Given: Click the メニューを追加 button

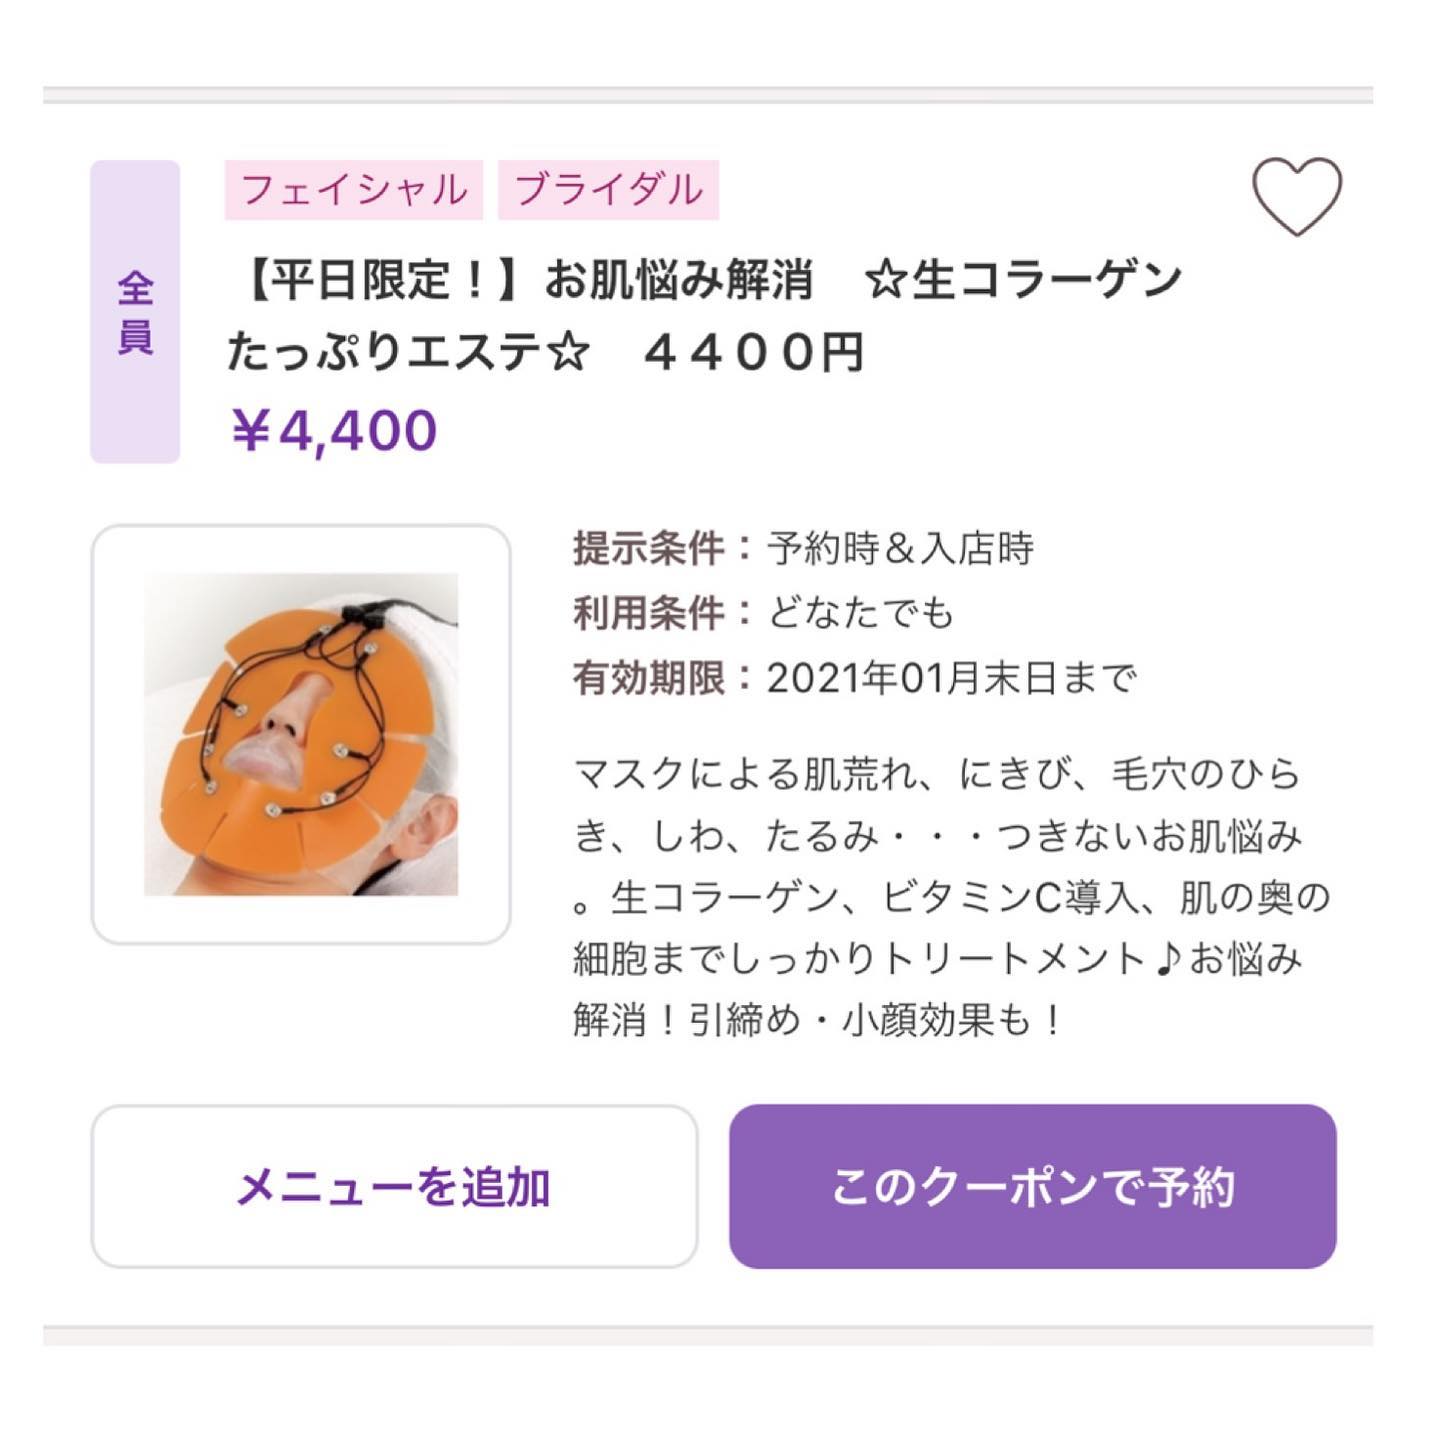Looking at the screenshot, I should pyautogui.click(x=394, y=1186).
